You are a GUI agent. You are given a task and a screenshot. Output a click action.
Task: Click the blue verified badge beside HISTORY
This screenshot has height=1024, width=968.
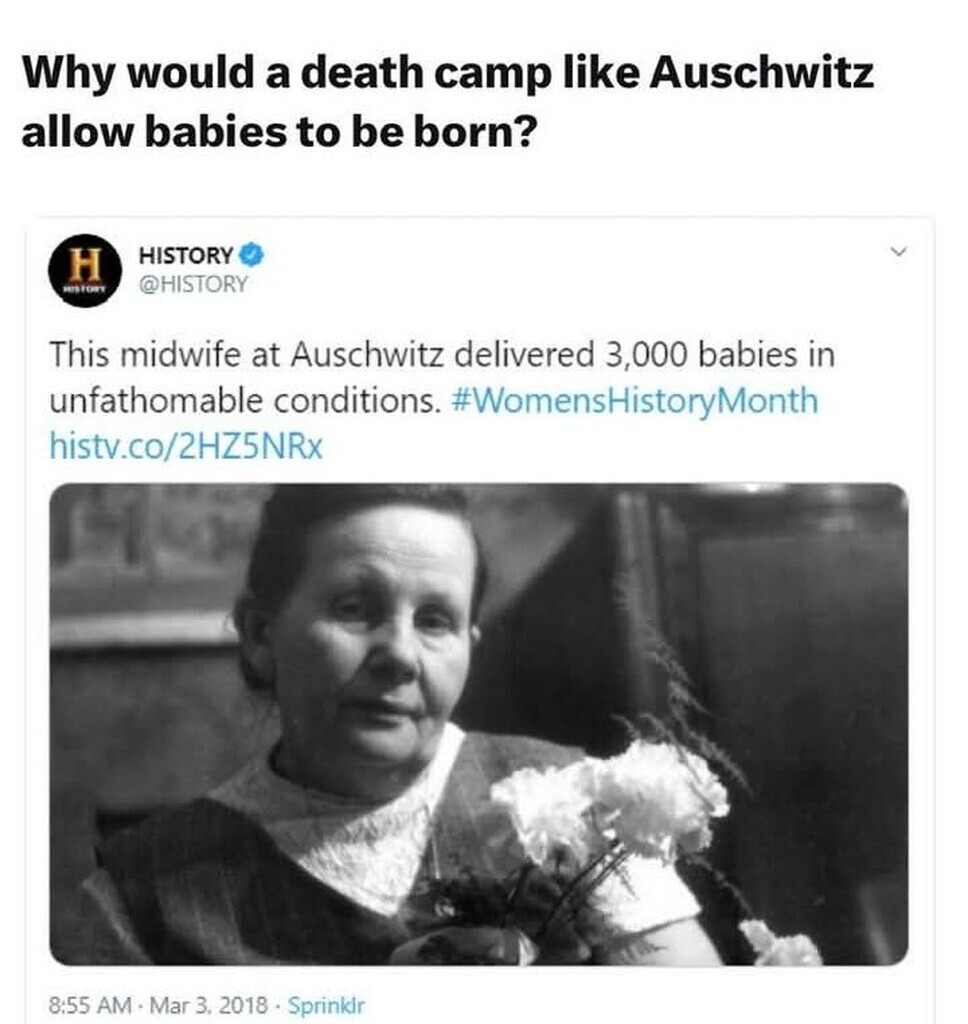tap(252, 255)
